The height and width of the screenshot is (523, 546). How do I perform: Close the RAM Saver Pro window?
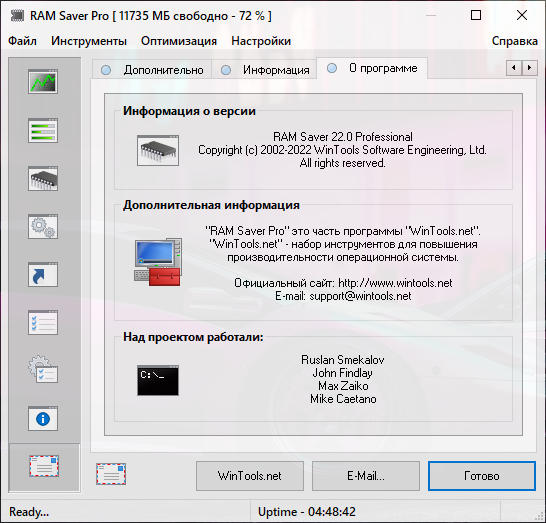point(522,15)
